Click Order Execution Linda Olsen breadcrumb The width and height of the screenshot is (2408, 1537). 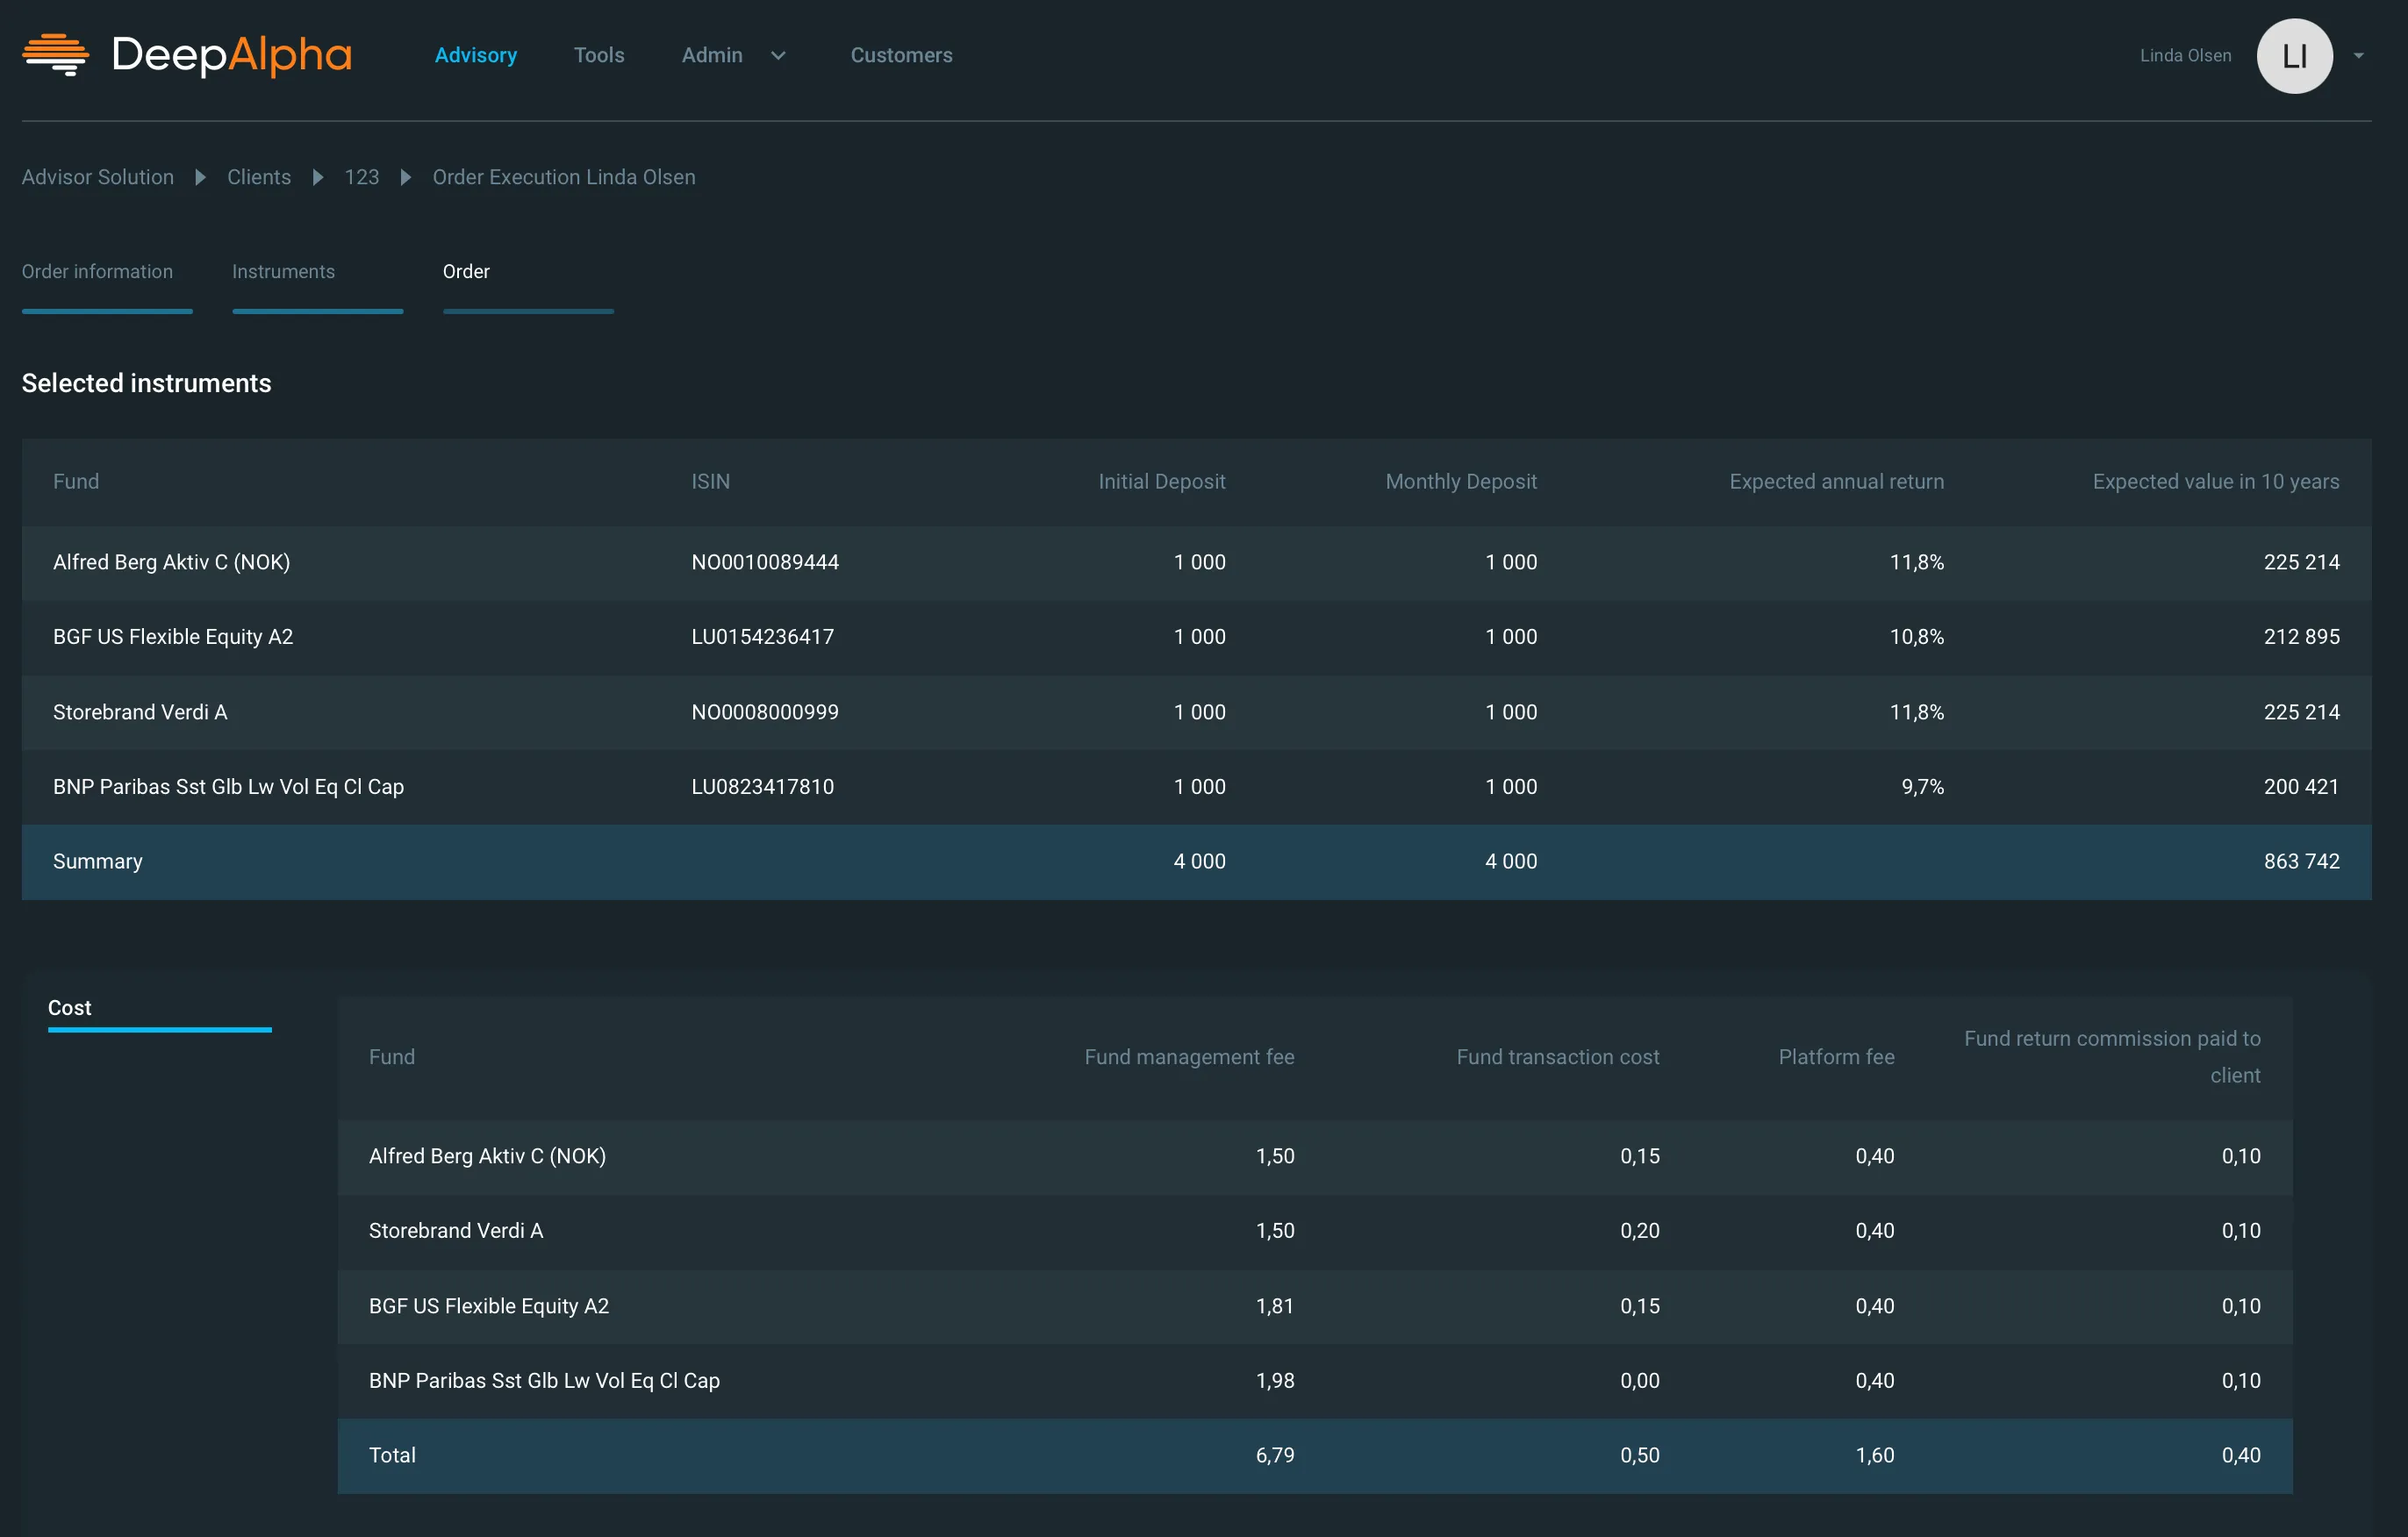coord(564,177)
